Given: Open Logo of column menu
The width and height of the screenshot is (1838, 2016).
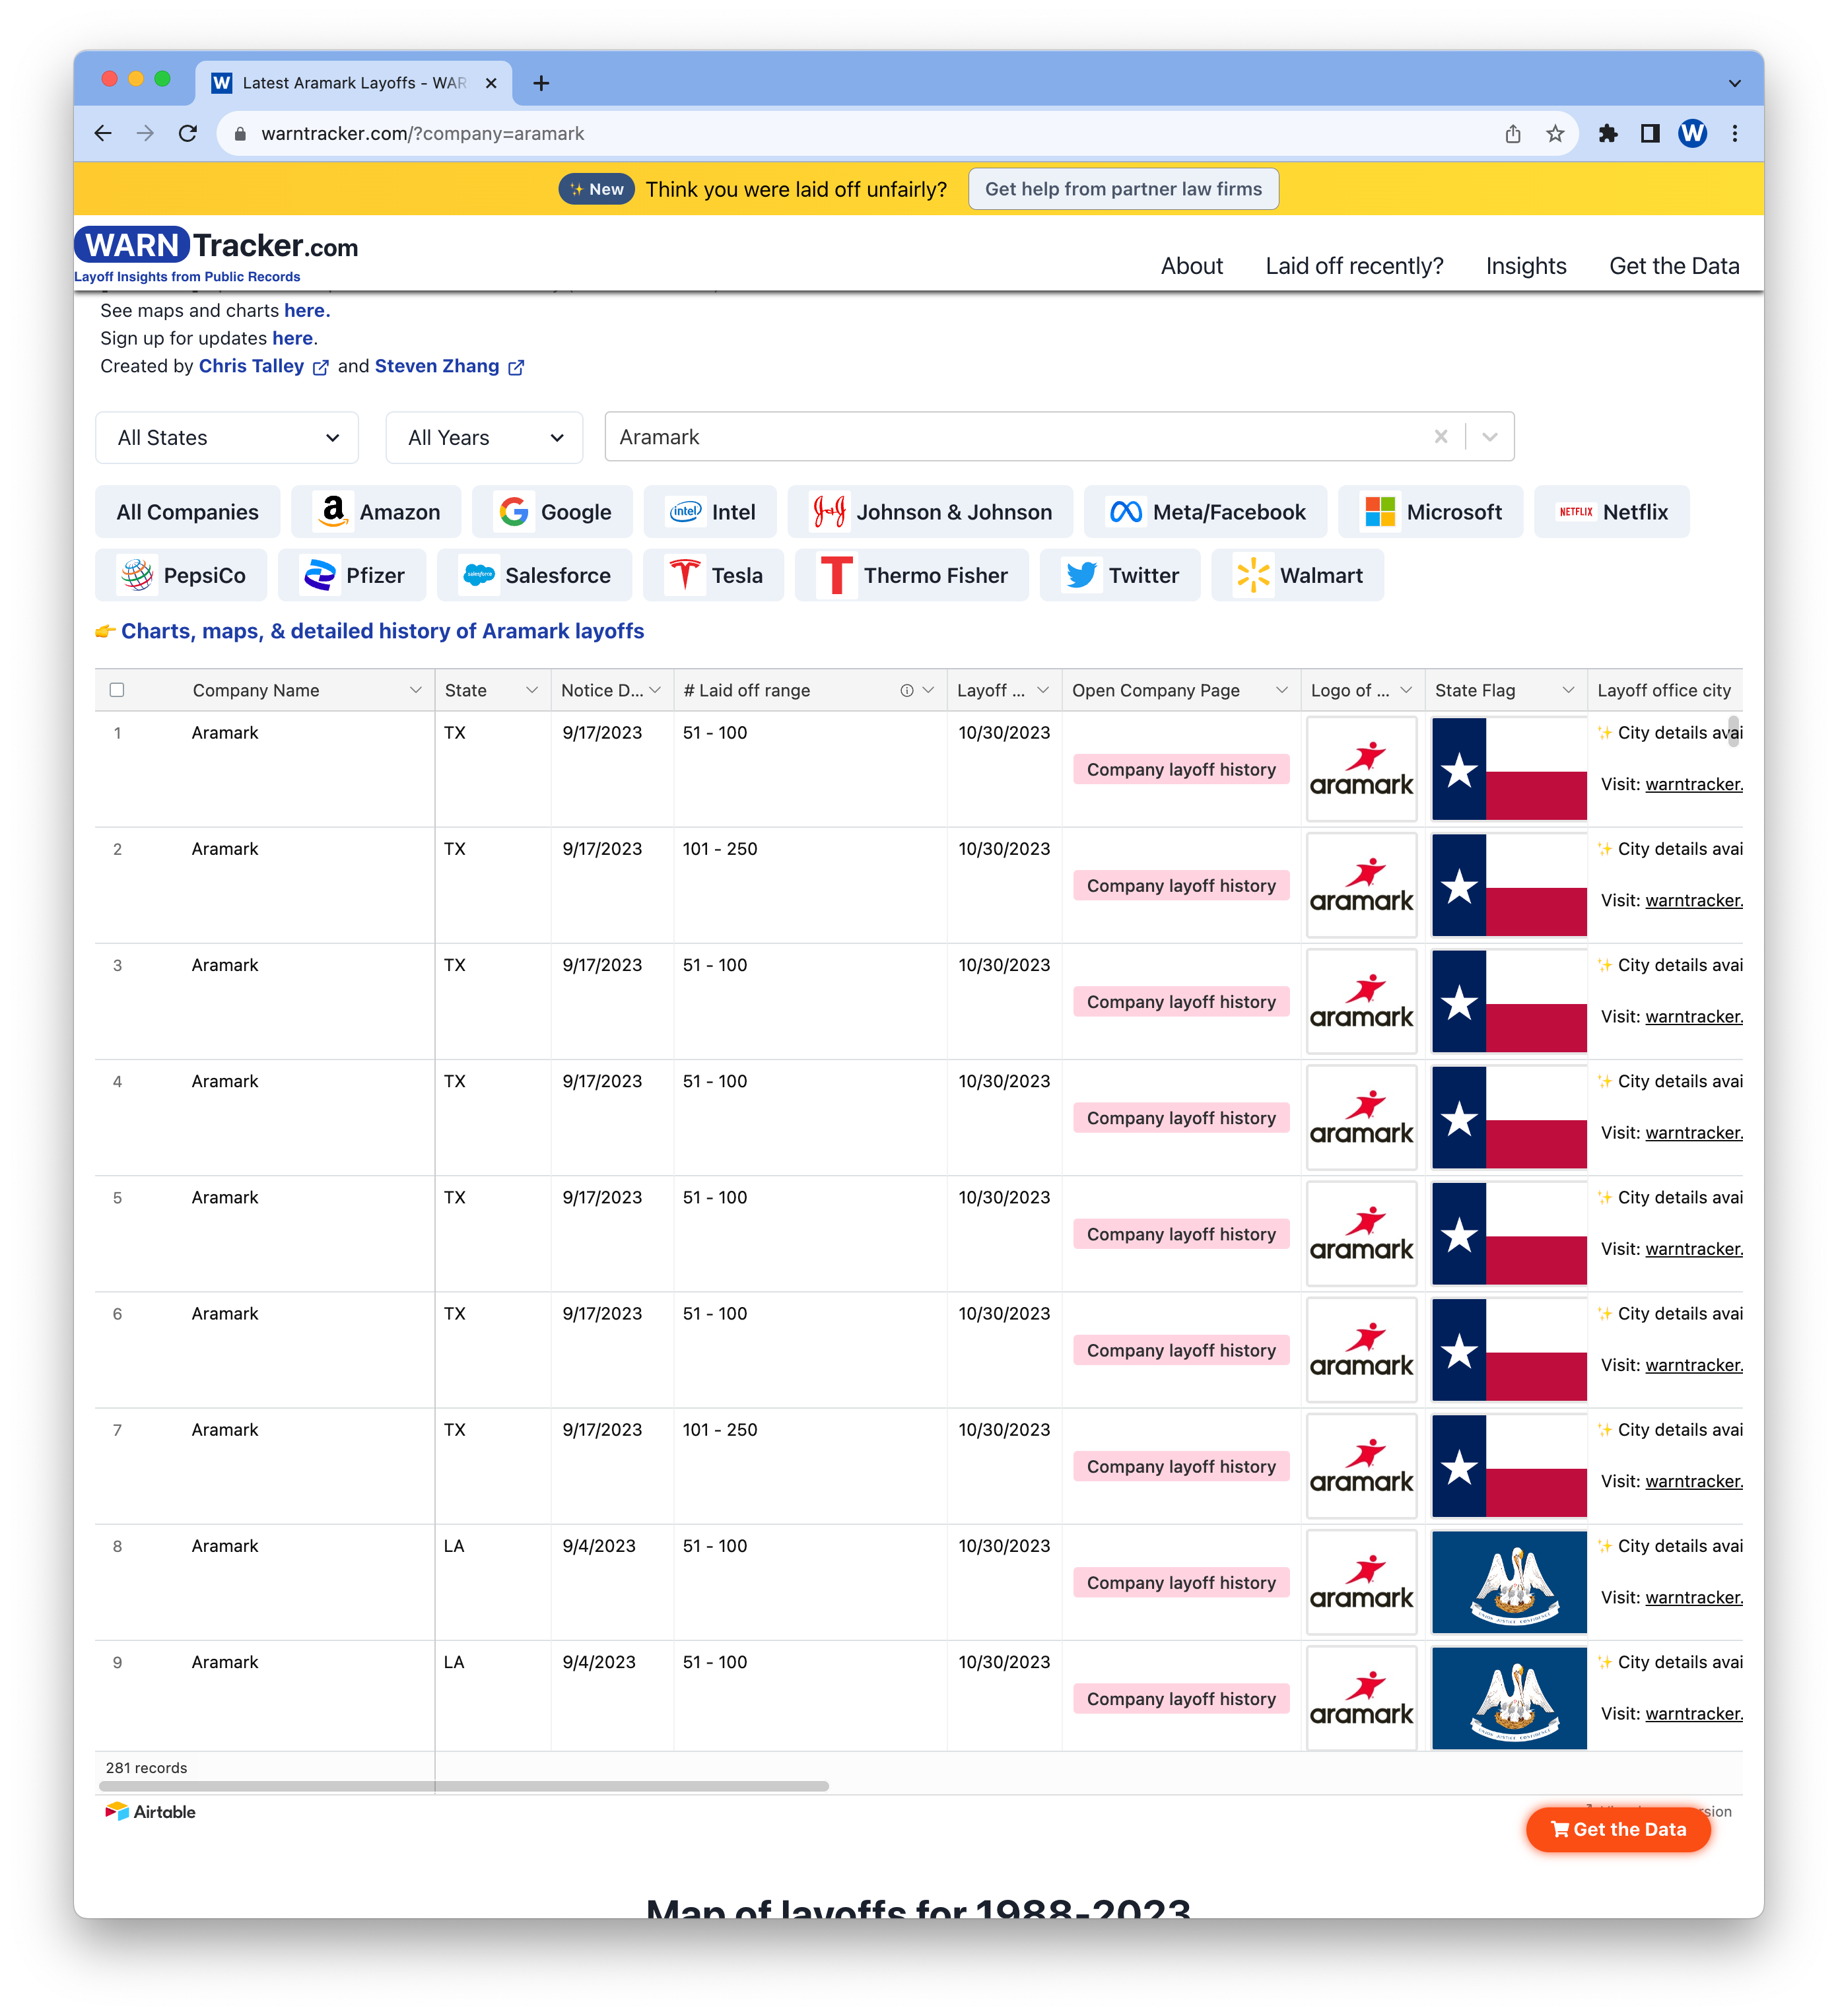Looking at the screenshot, I should 1406,690.
